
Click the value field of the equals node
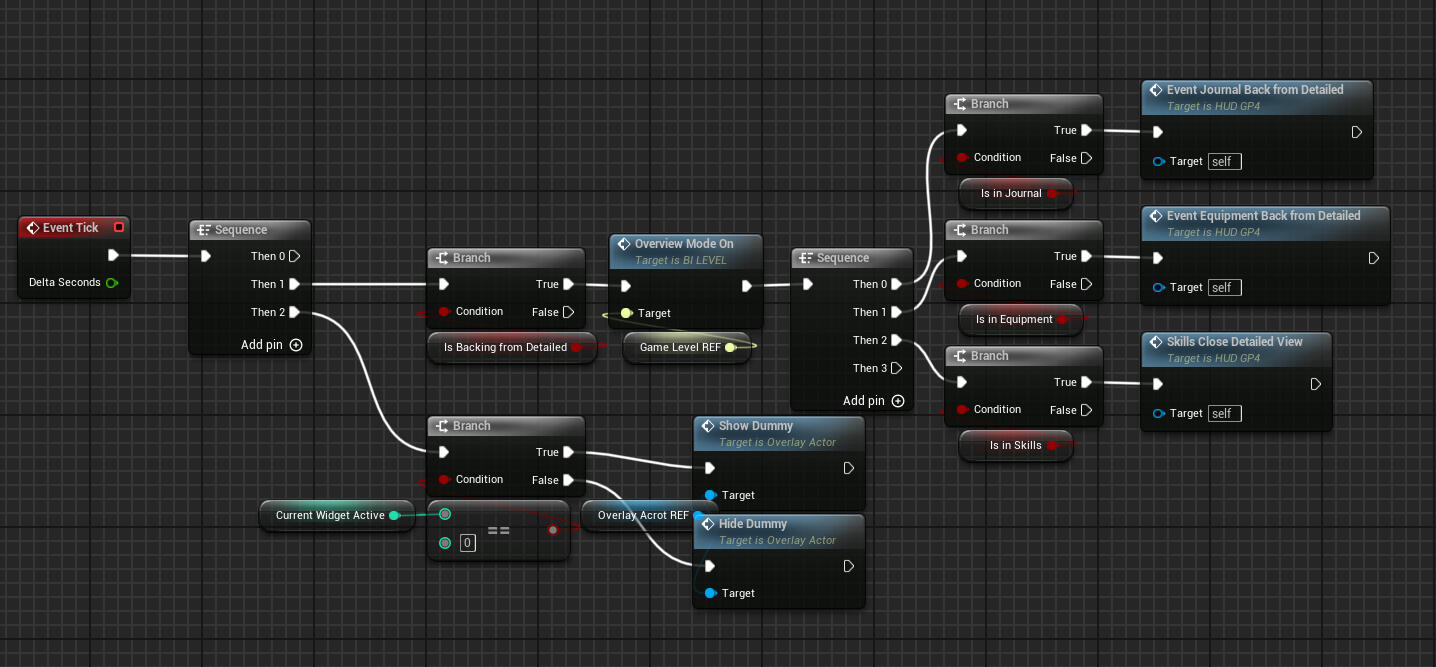[x=467, y=543]
